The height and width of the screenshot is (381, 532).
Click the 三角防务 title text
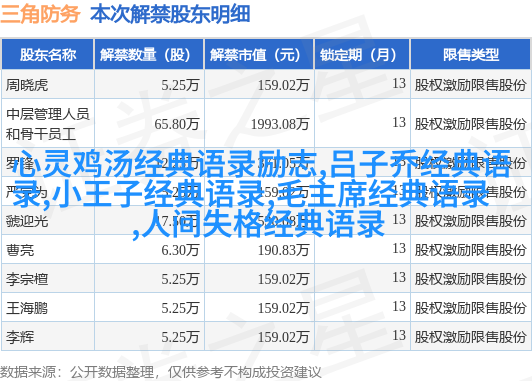click(40, 14)
